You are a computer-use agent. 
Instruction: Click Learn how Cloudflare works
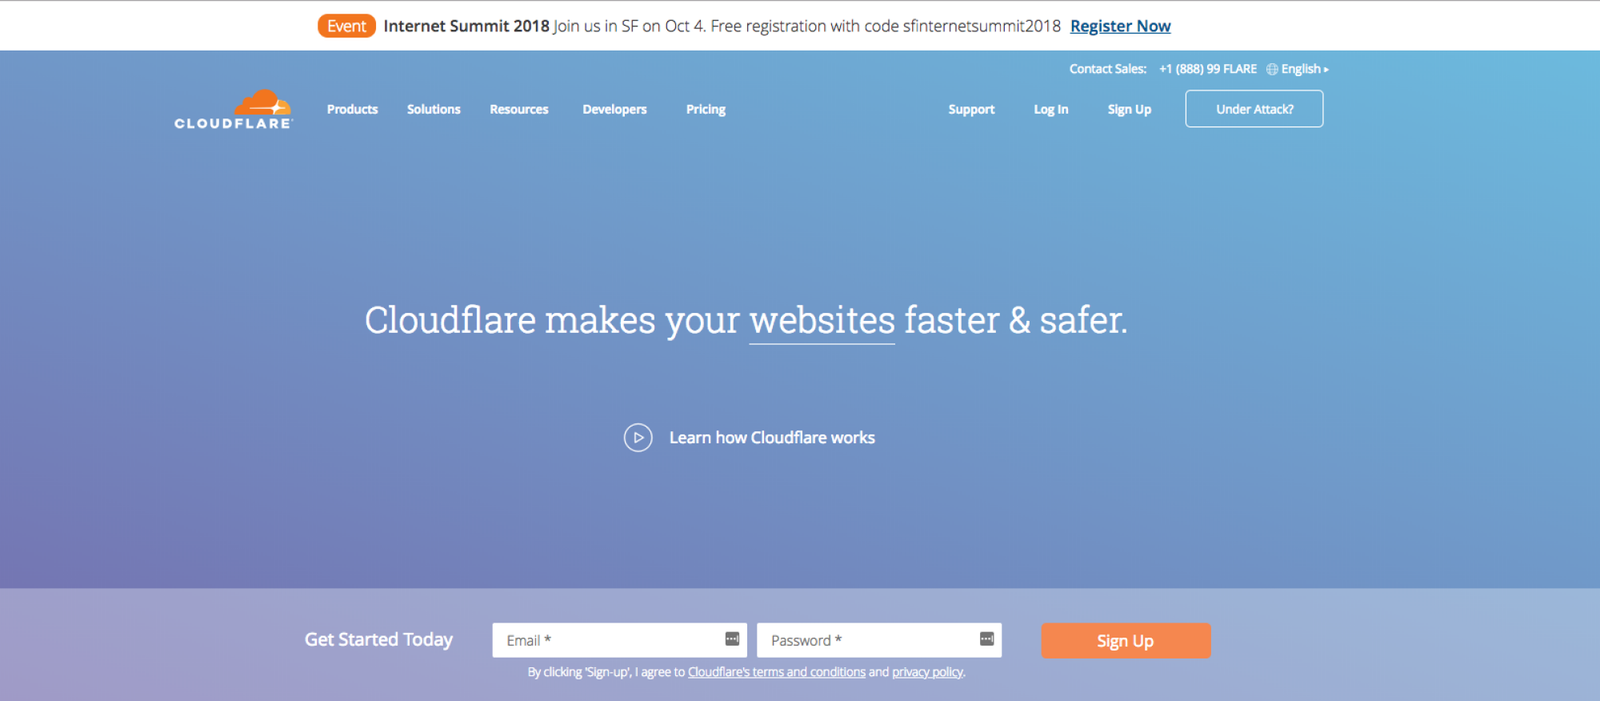772,438
